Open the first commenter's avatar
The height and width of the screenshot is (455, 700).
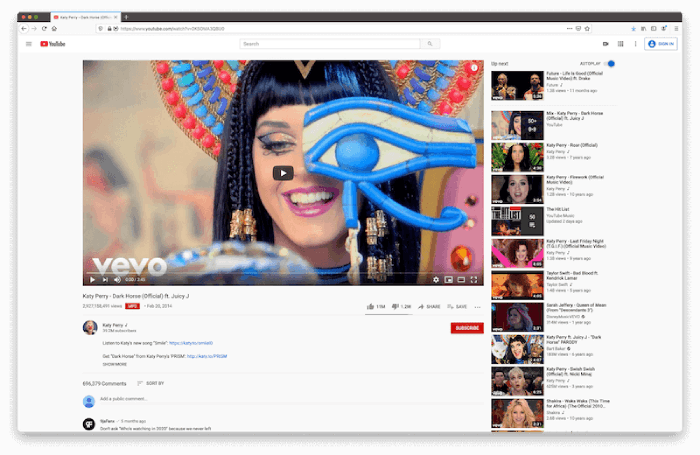(89, 424)
